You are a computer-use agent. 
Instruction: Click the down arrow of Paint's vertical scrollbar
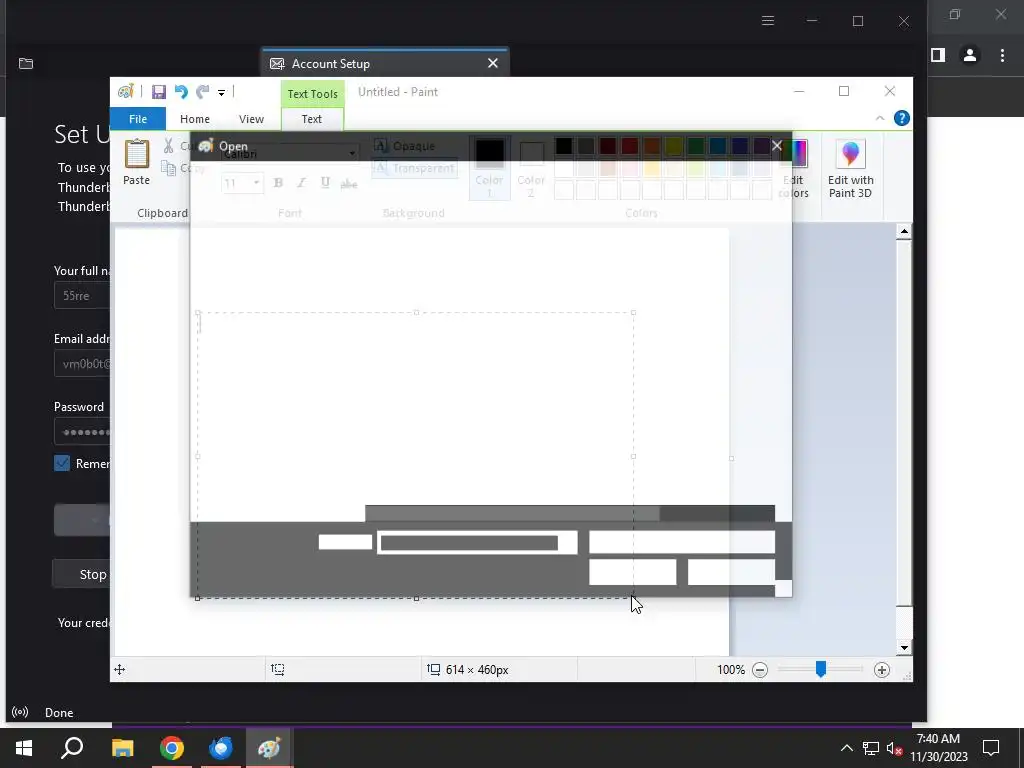904,648
